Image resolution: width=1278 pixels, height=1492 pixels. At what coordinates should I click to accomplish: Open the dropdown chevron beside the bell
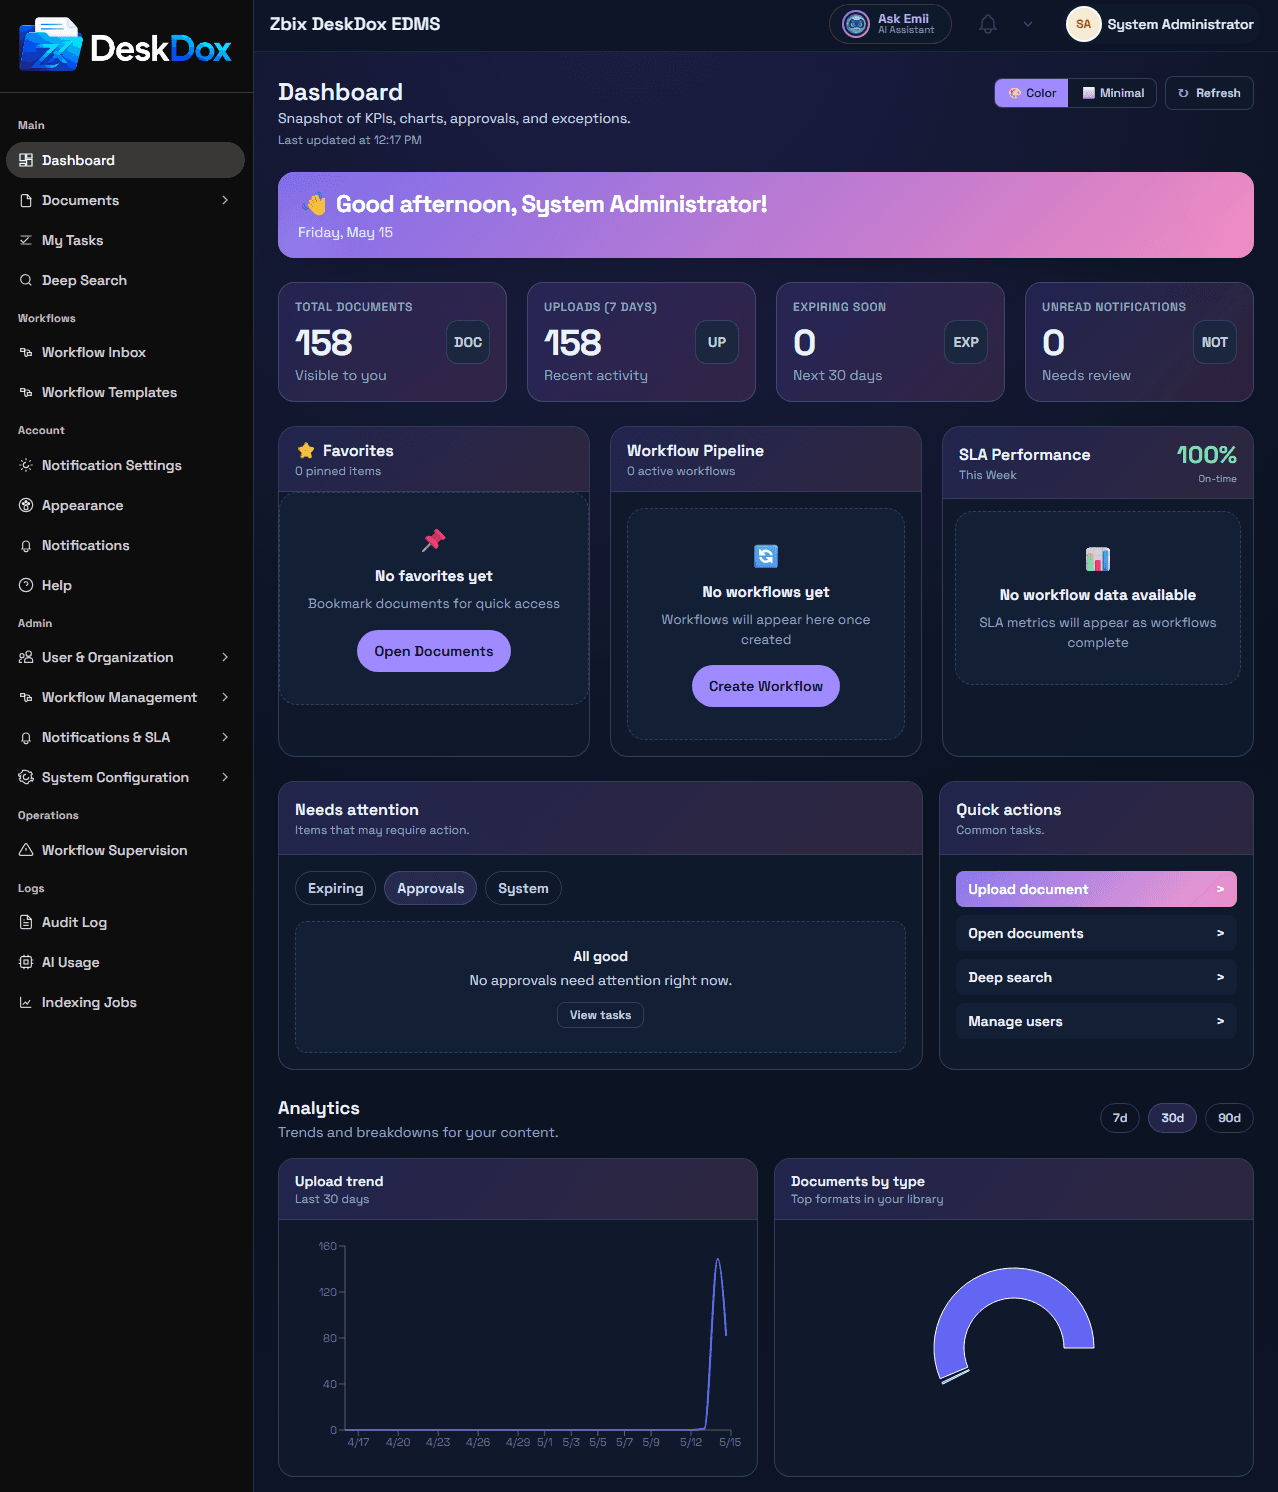coord(1028,24)
